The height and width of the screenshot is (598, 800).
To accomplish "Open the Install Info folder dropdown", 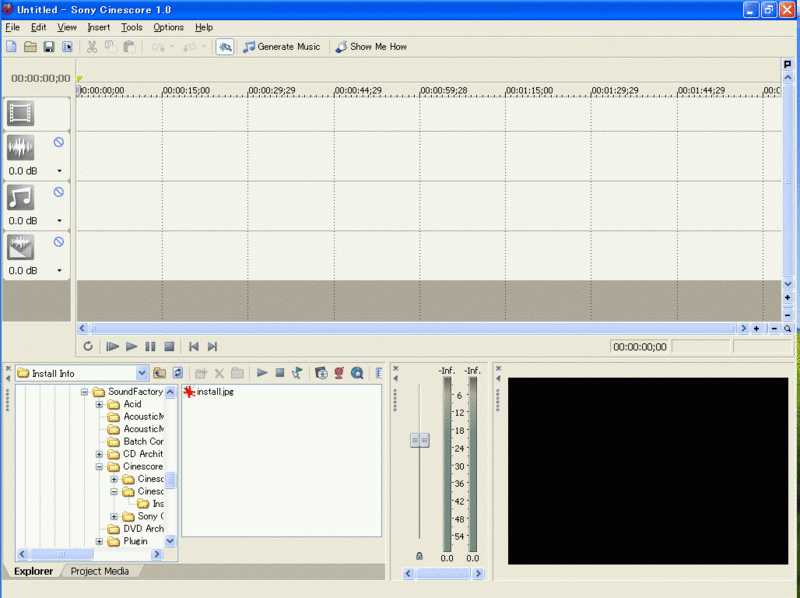I will tap(142, 373).
